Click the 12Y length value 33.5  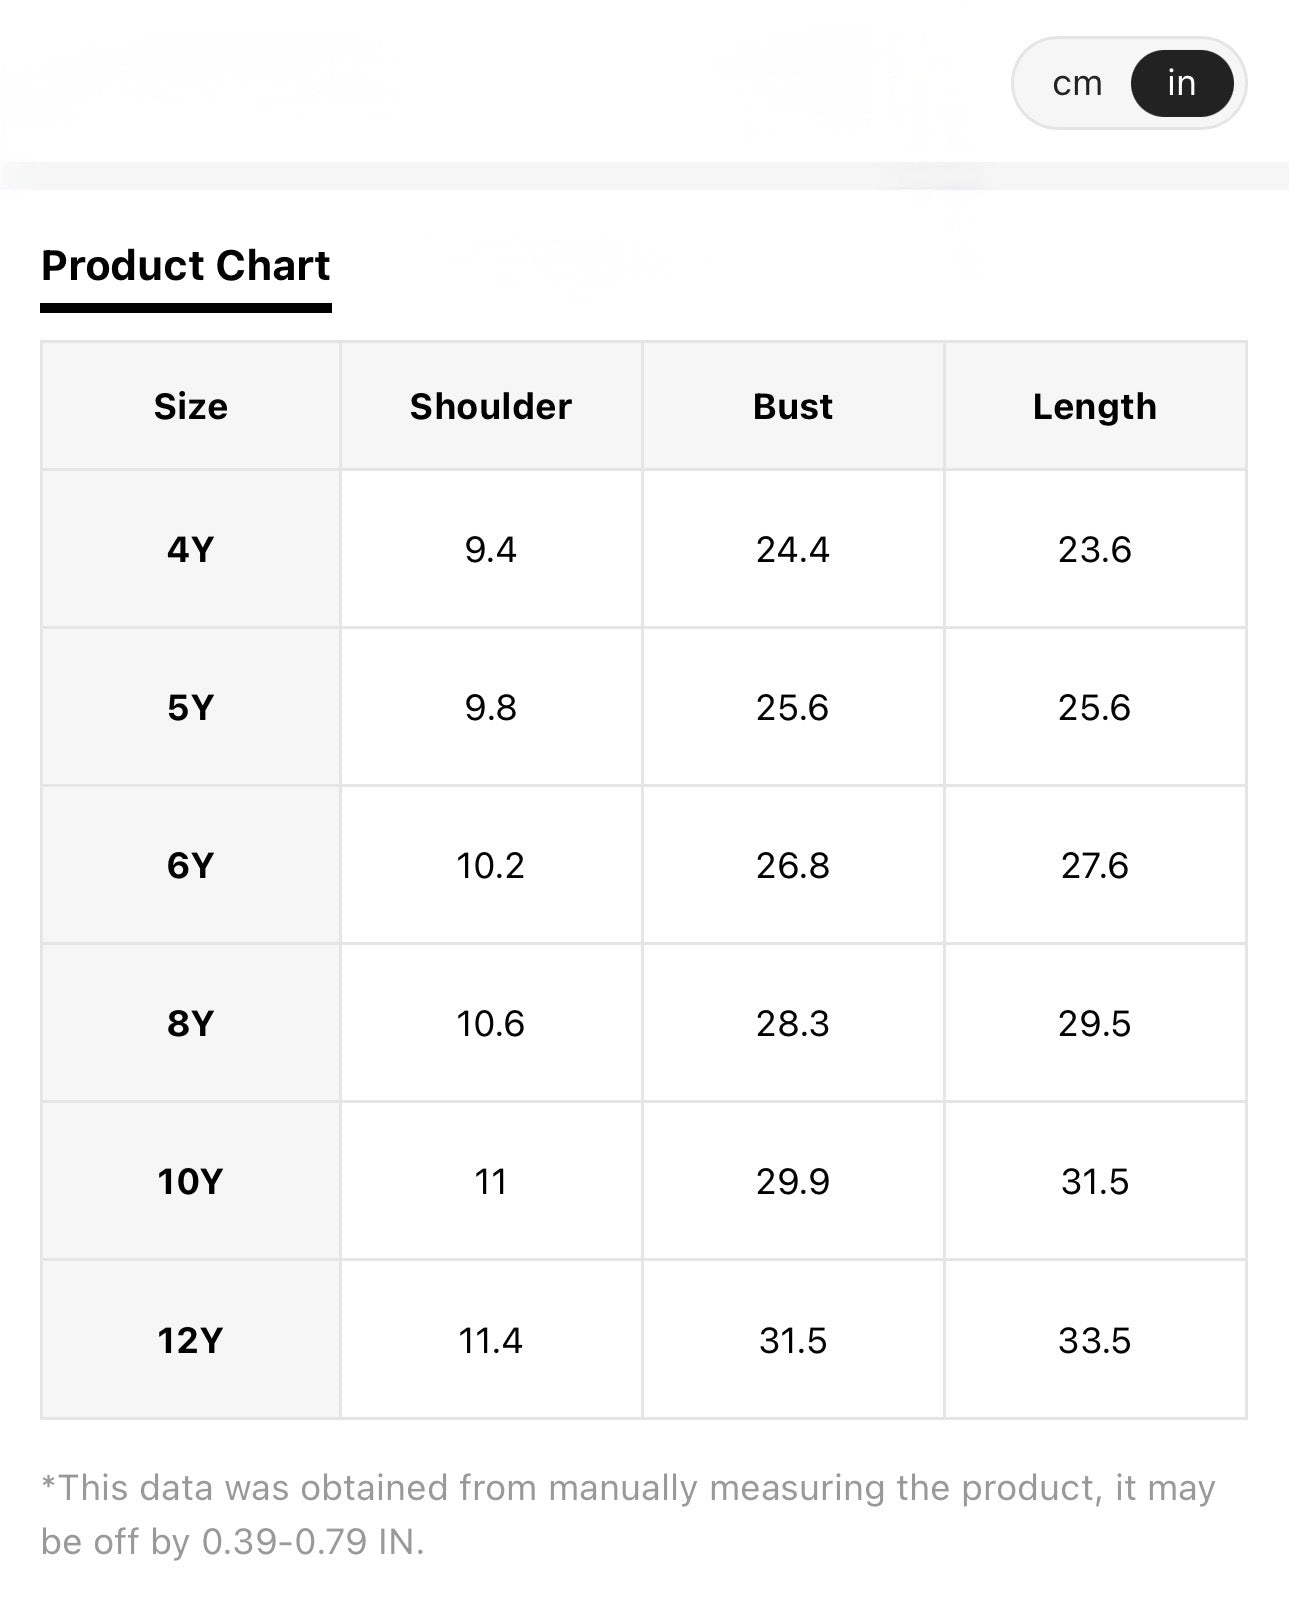click(1095, 1340)
